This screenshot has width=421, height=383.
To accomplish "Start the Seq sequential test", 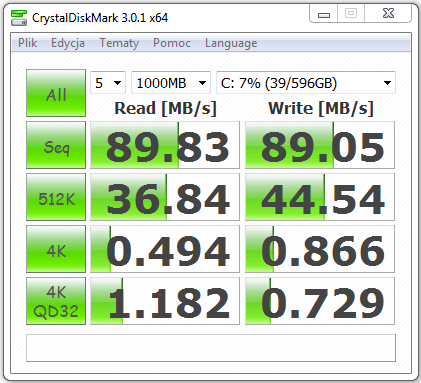I will point(56,145).
